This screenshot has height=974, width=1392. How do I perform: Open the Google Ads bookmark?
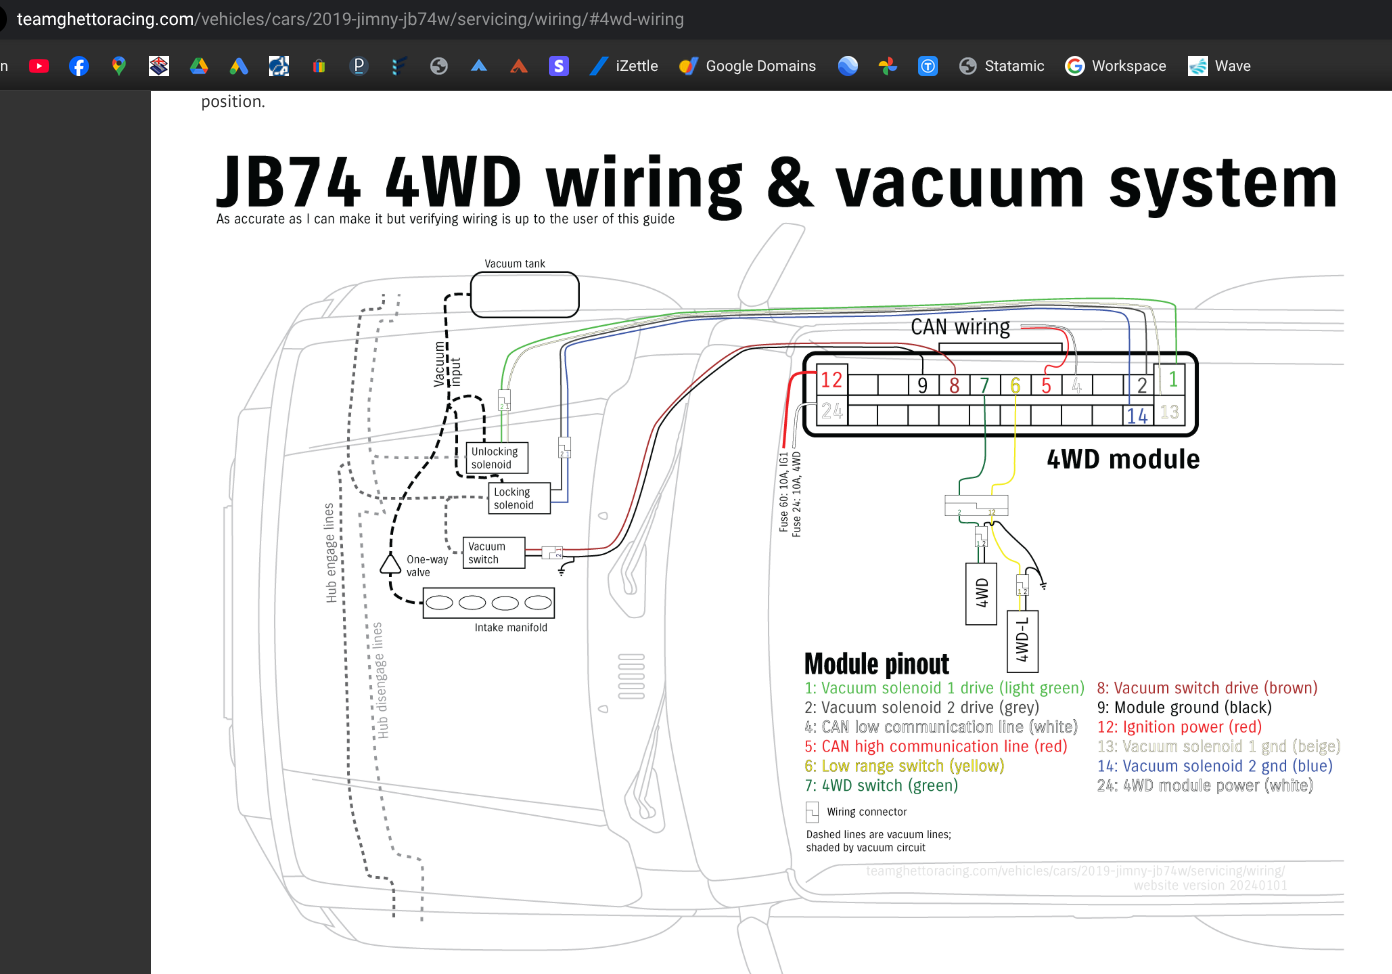click(x=239, y=66)
